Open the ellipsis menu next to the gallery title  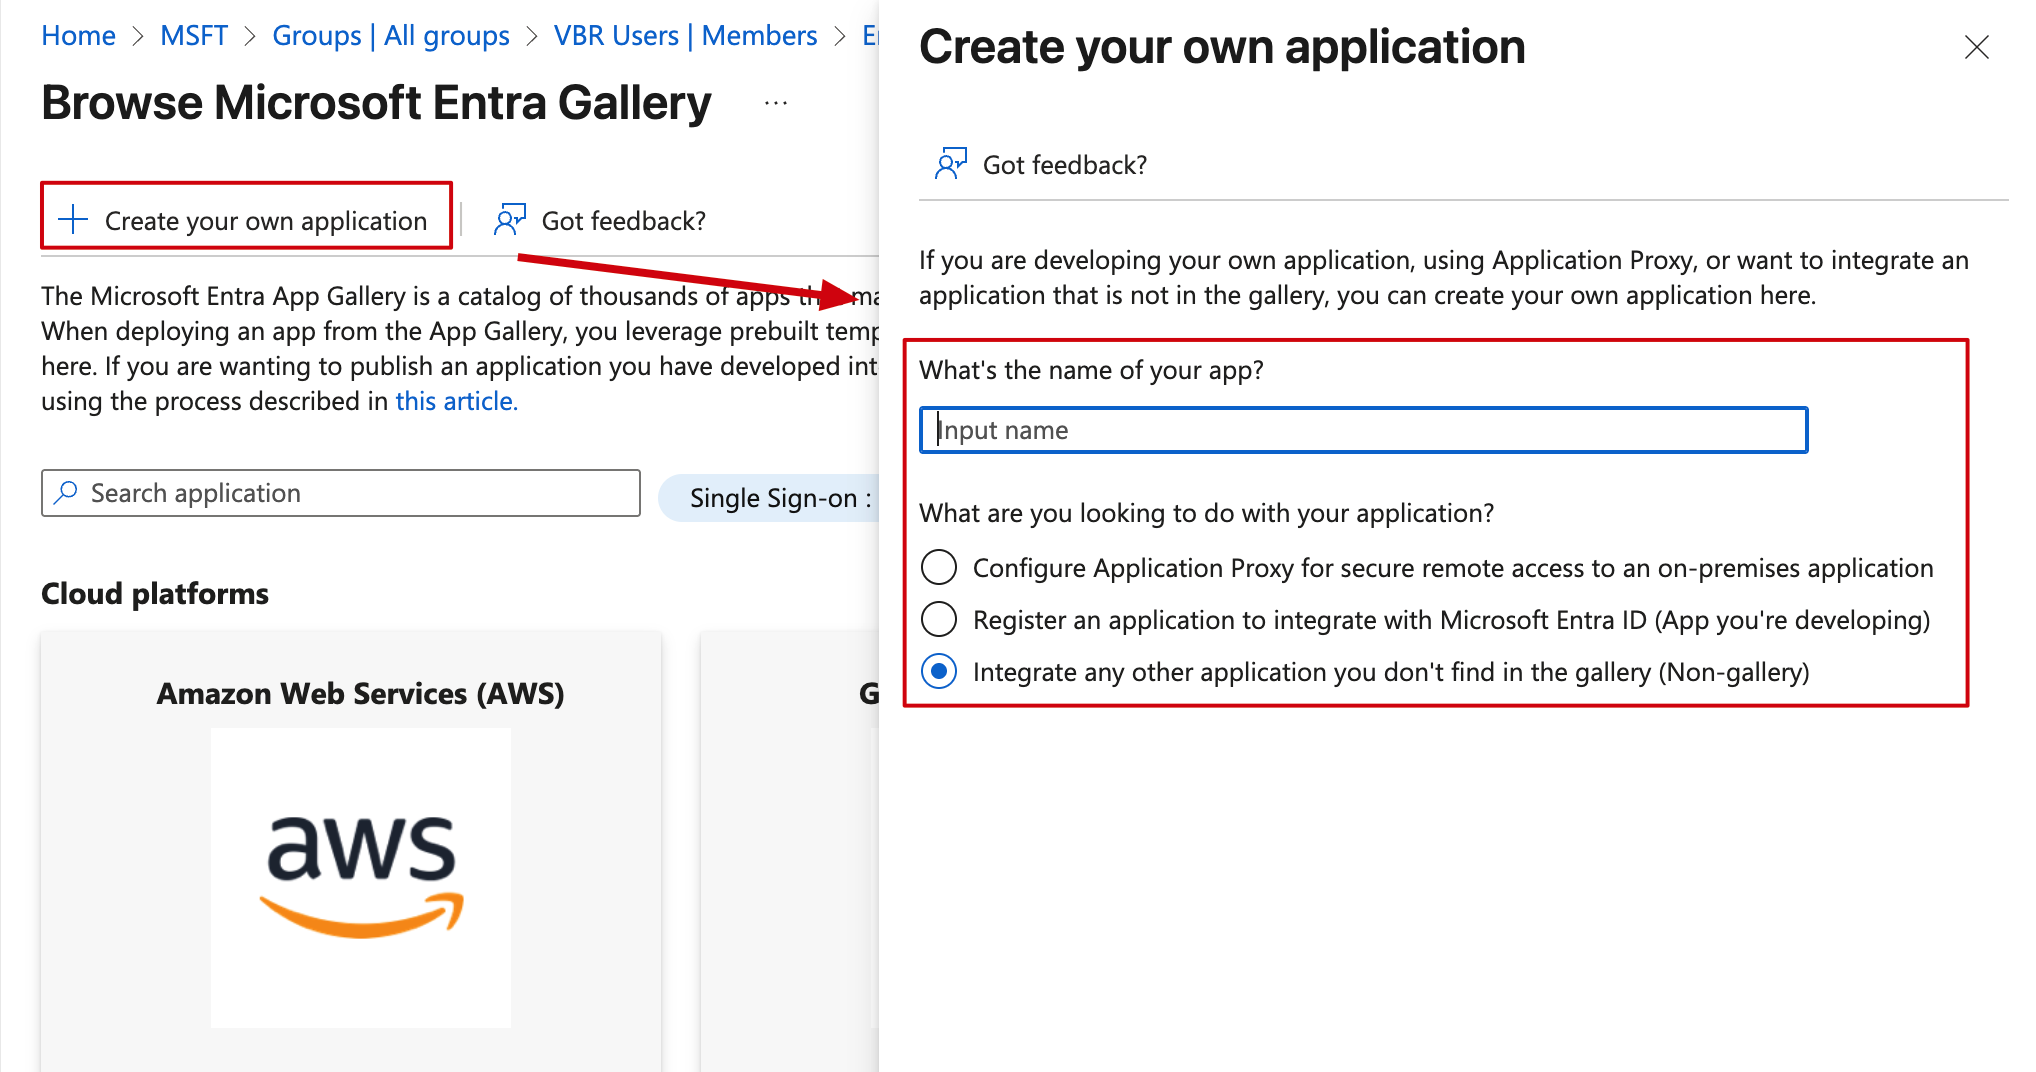(x=776, y=103)
